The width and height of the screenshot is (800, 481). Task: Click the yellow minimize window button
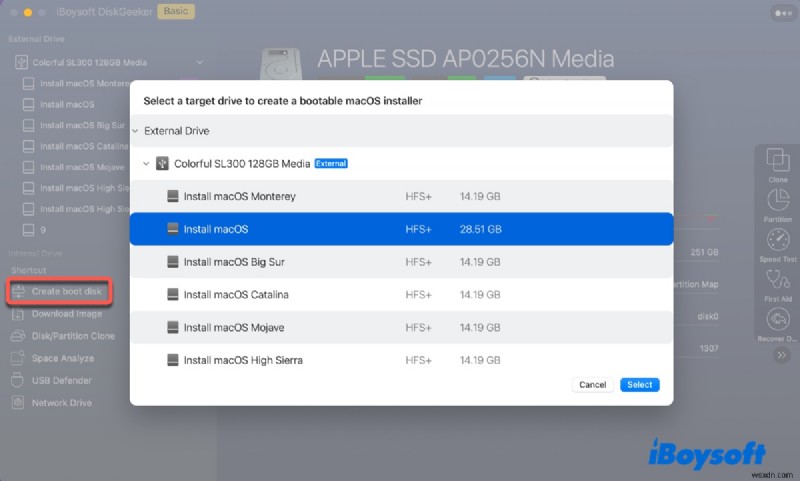pos(28,12)
